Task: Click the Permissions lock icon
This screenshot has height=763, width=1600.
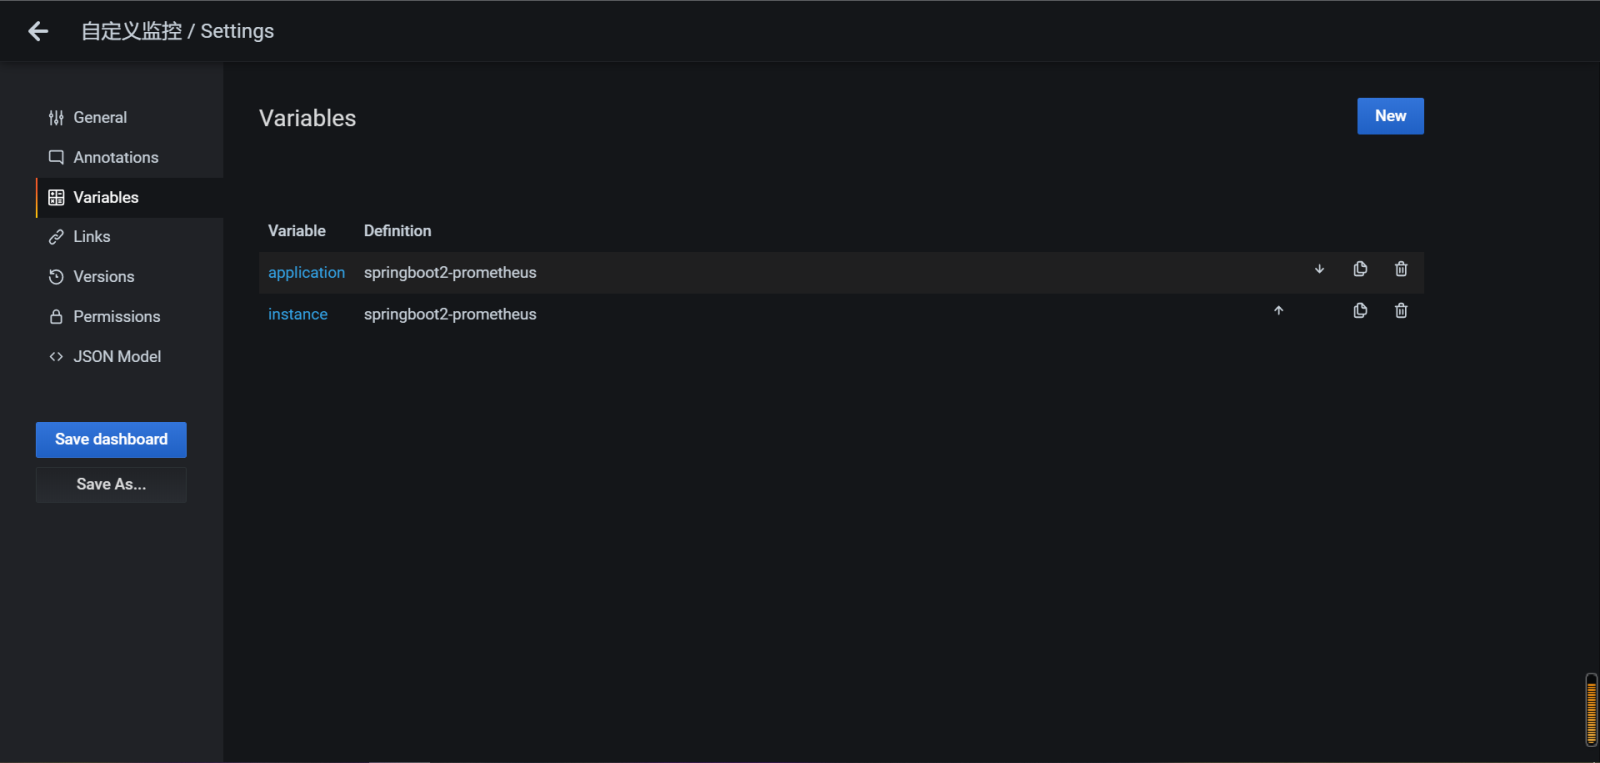Action: tap(56, 316)
